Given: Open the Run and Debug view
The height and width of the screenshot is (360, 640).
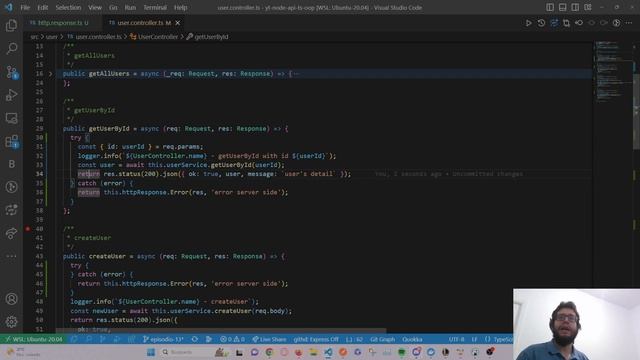Looking at the screenshot, I should coord(11,95).
